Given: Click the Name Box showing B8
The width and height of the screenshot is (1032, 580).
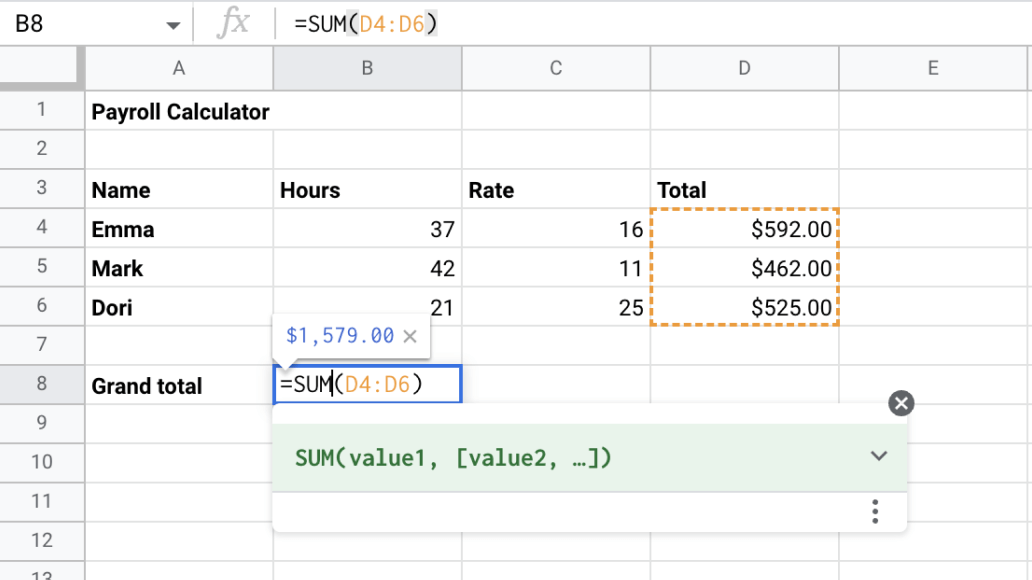Looking at the screenshot, I should click(80, 25).
